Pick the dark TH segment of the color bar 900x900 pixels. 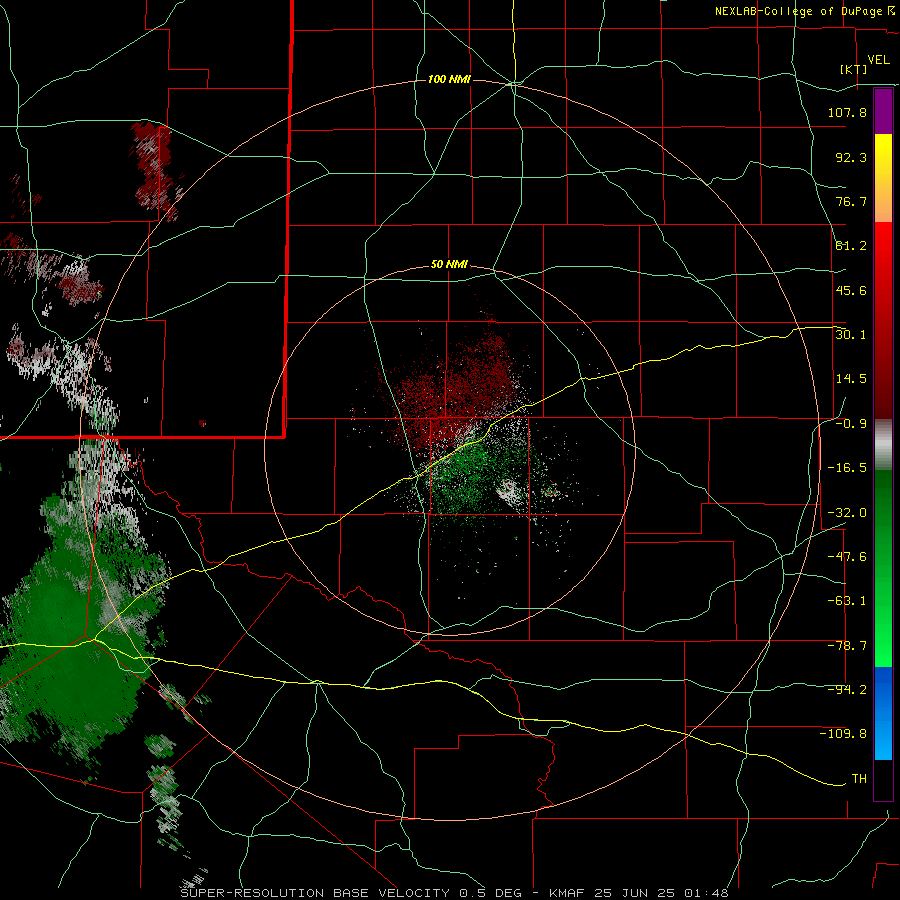[x=883, y=779]
